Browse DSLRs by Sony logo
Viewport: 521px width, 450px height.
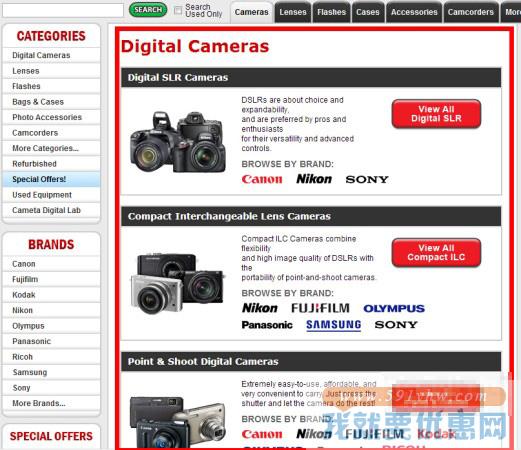pyautogui.click(x=367, y=179)
